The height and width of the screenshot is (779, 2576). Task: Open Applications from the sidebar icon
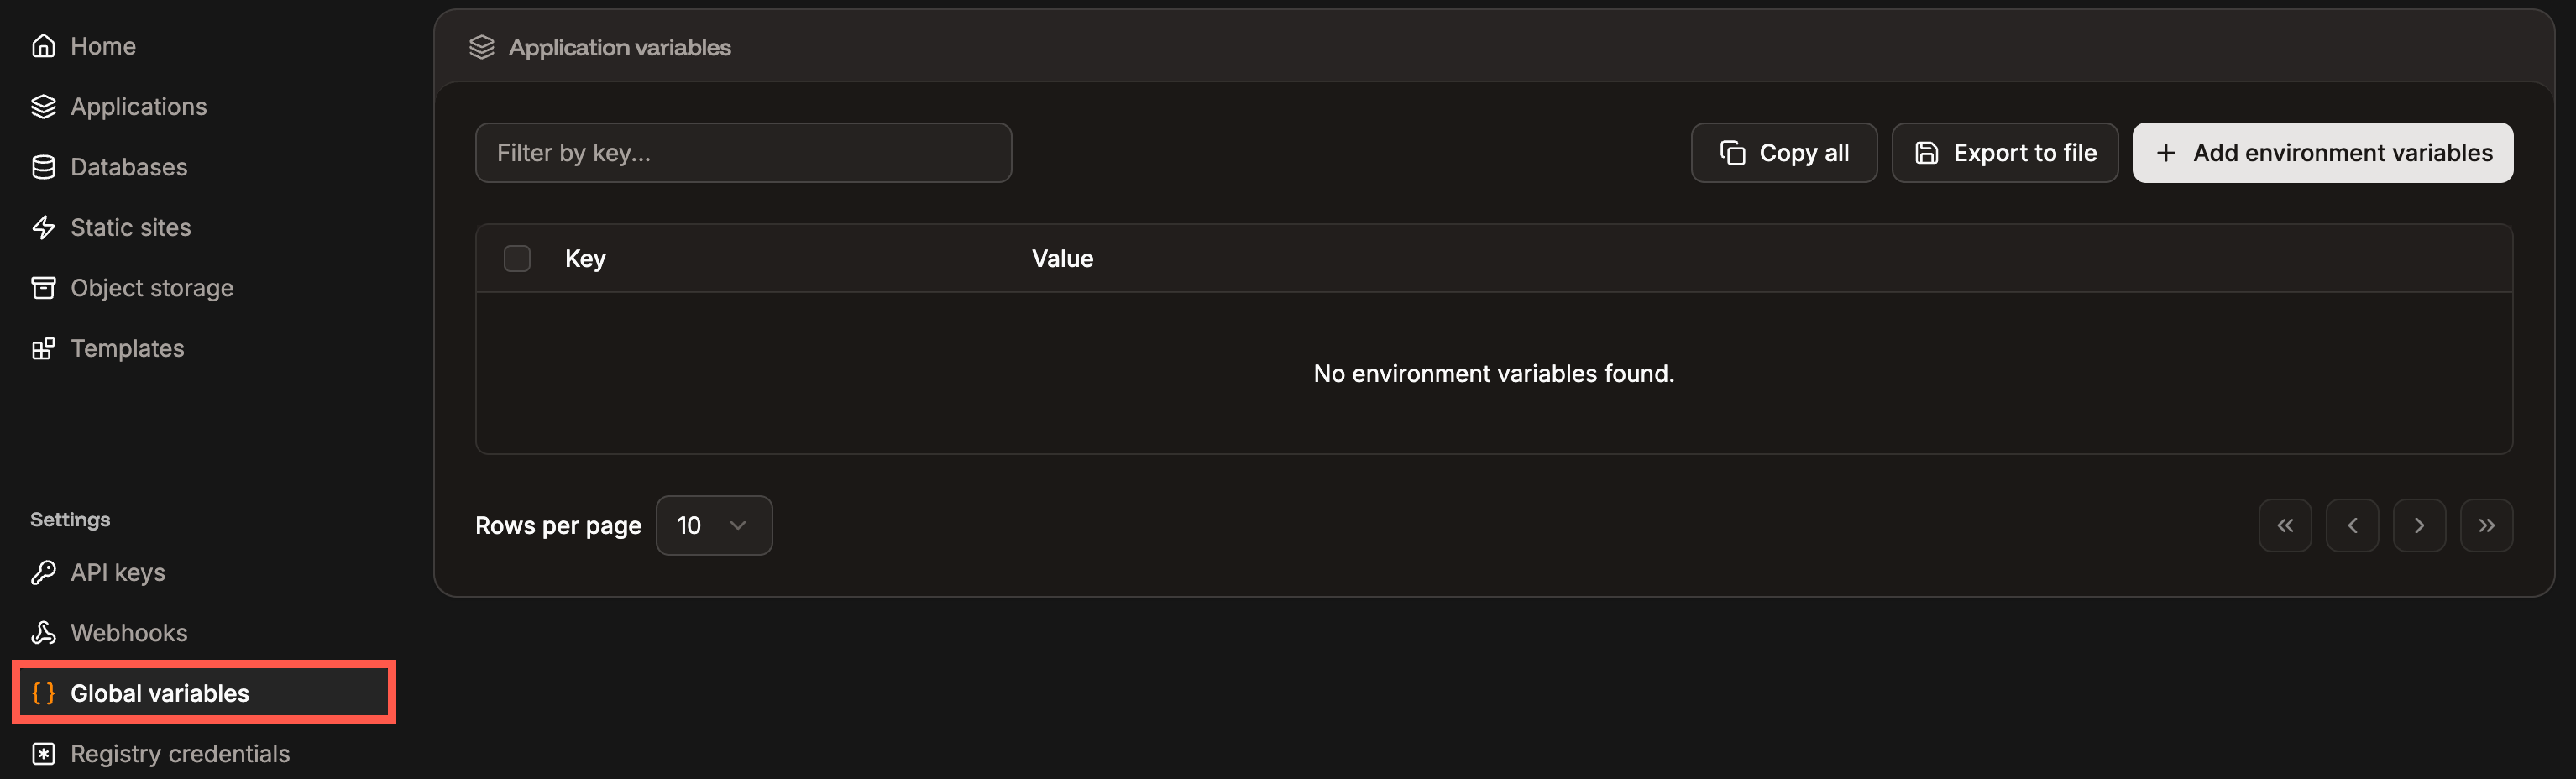click(44, 106)
